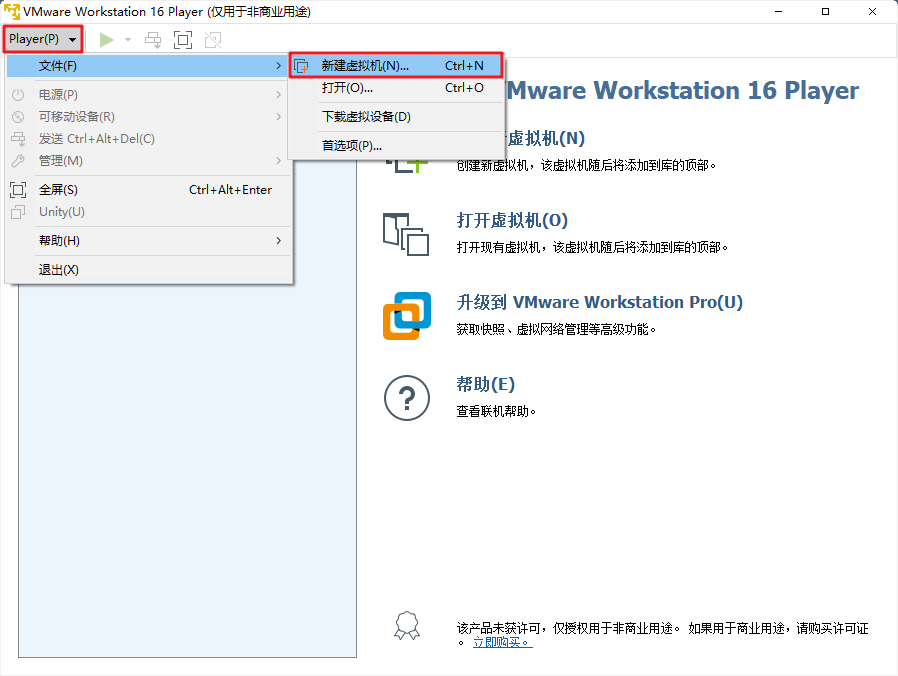Click the 查看联机帮助 description text

(496, 411)
